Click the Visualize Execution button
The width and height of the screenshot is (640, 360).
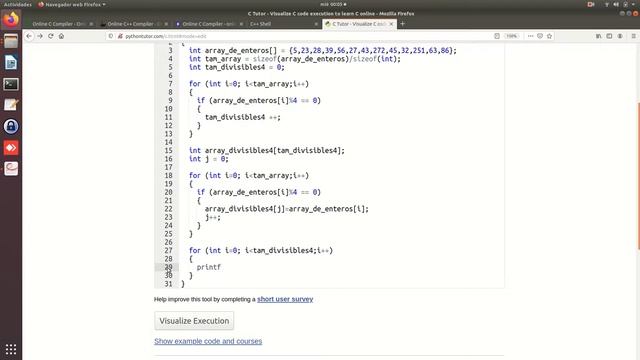point(194,321)
